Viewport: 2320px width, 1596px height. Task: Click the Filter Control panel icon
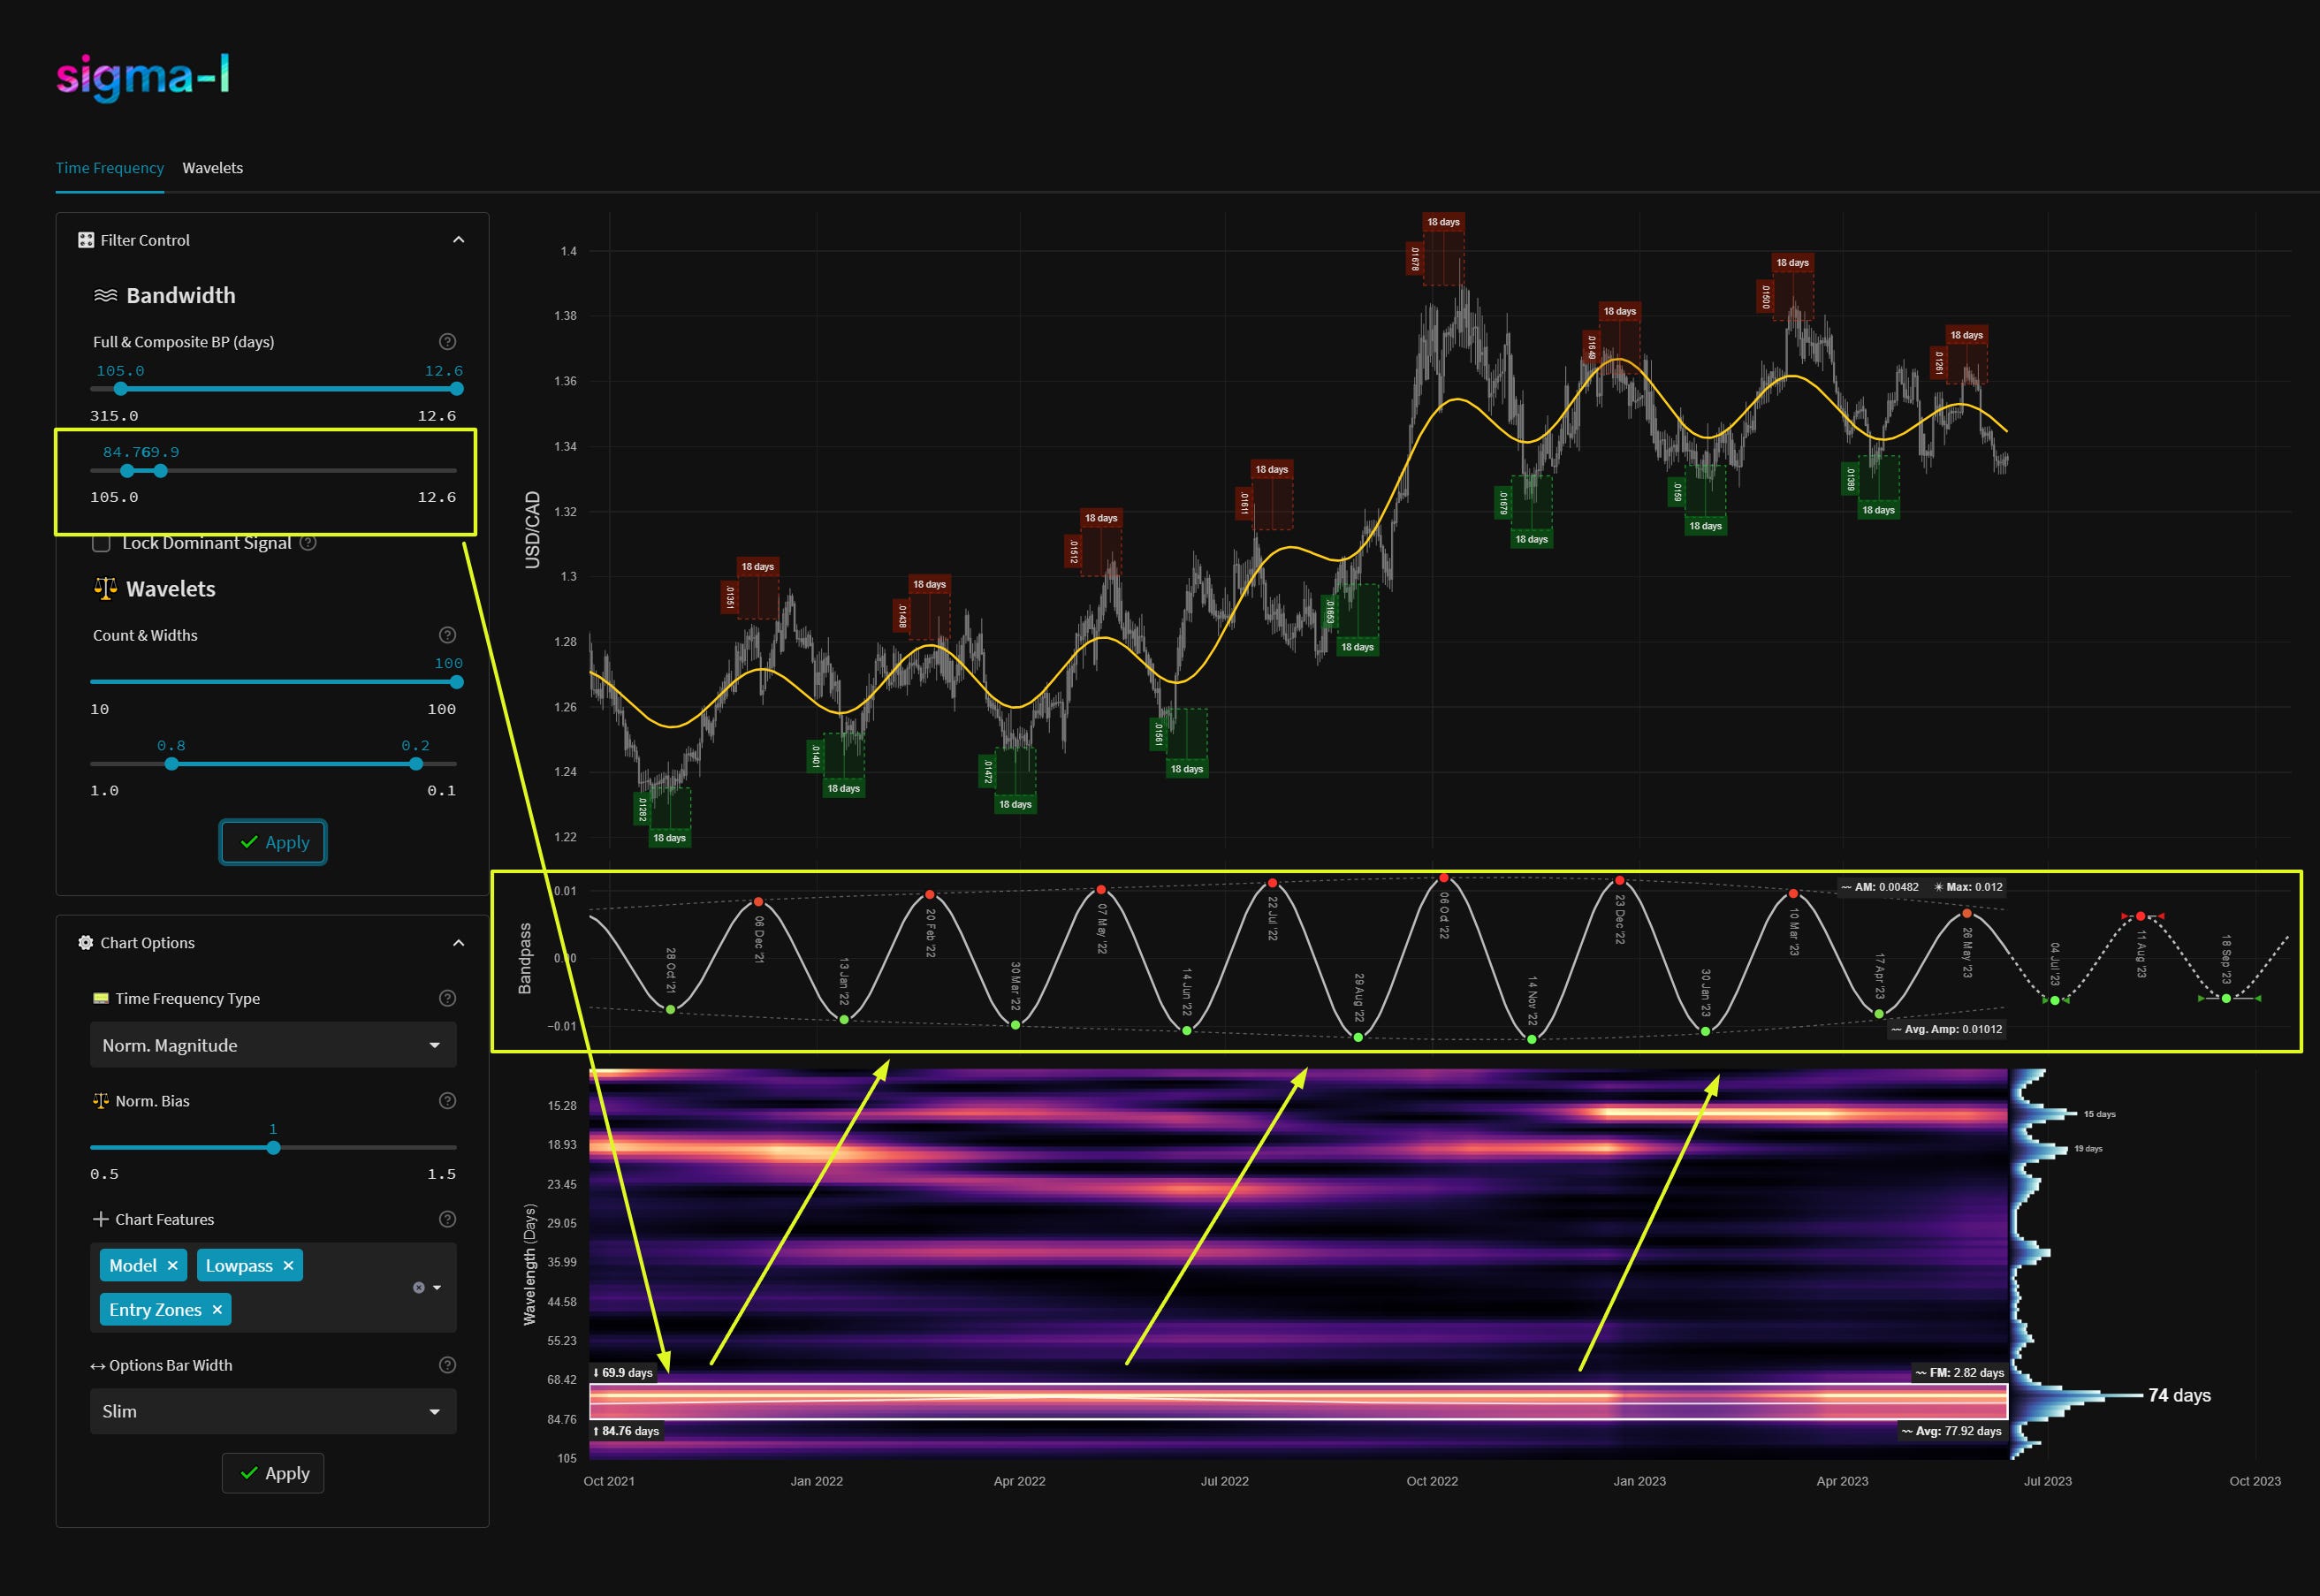coord(85,239)
